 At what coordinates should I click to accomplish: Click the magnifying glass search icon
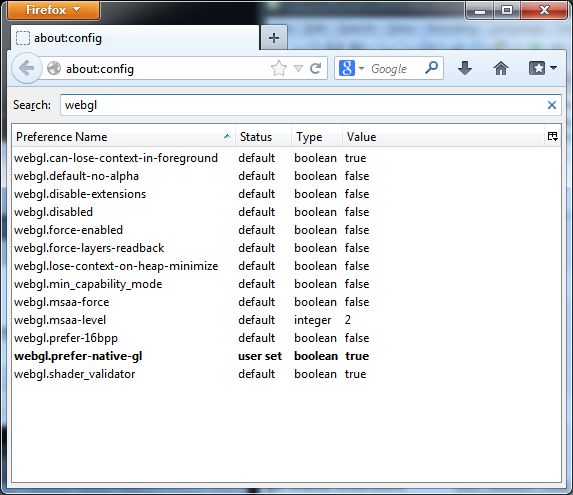click(432, 68)
